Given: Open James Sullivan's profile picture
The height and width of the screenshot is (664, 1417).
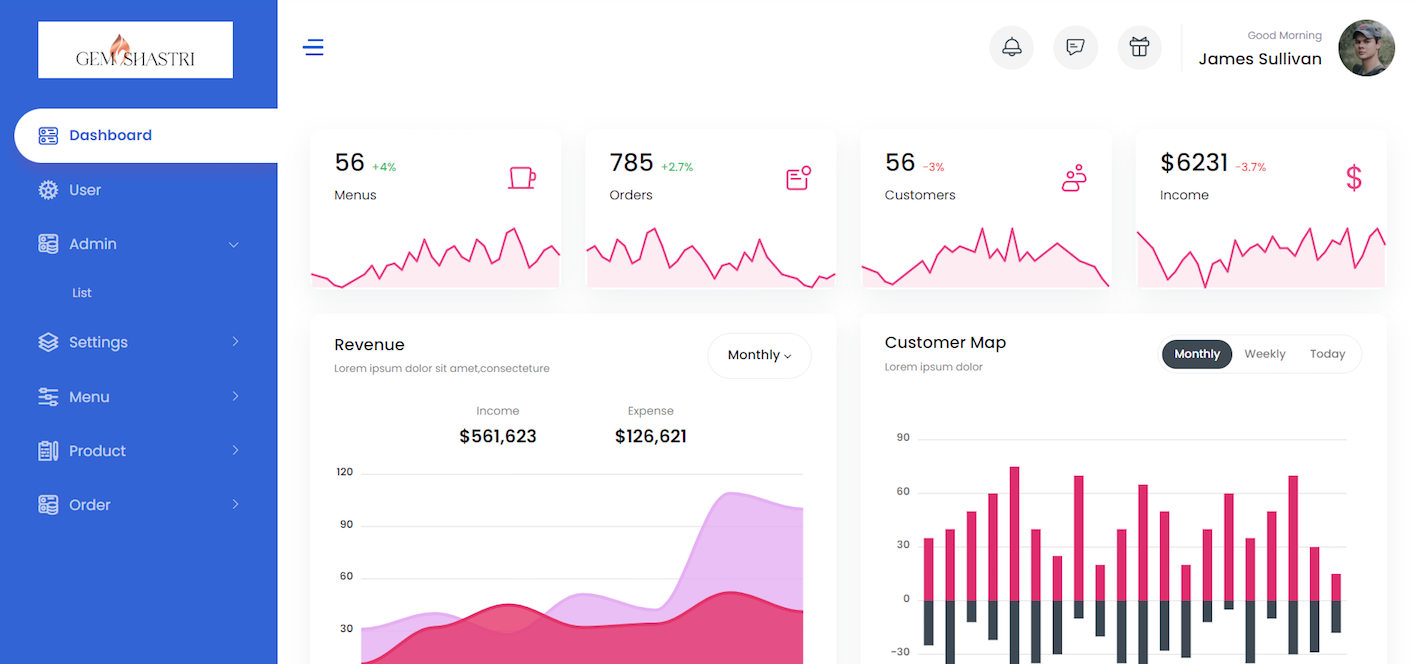Looking at the screenshot, I should 1366,47.
